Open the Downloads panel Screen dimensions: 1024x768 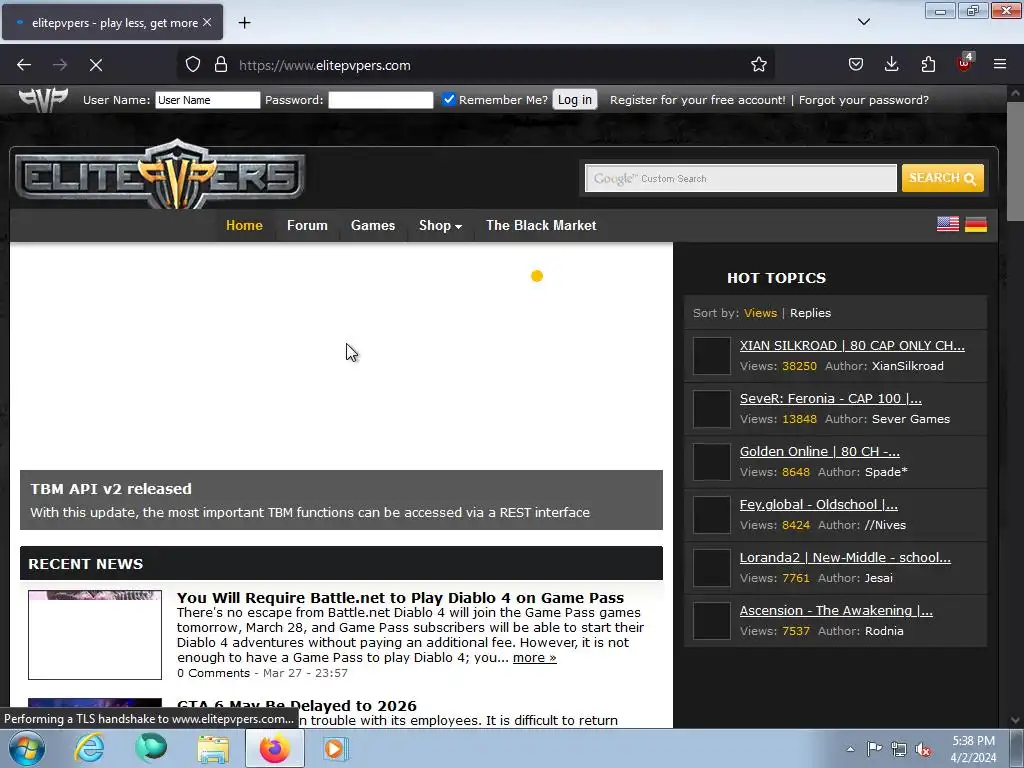[x=891, y=65]
